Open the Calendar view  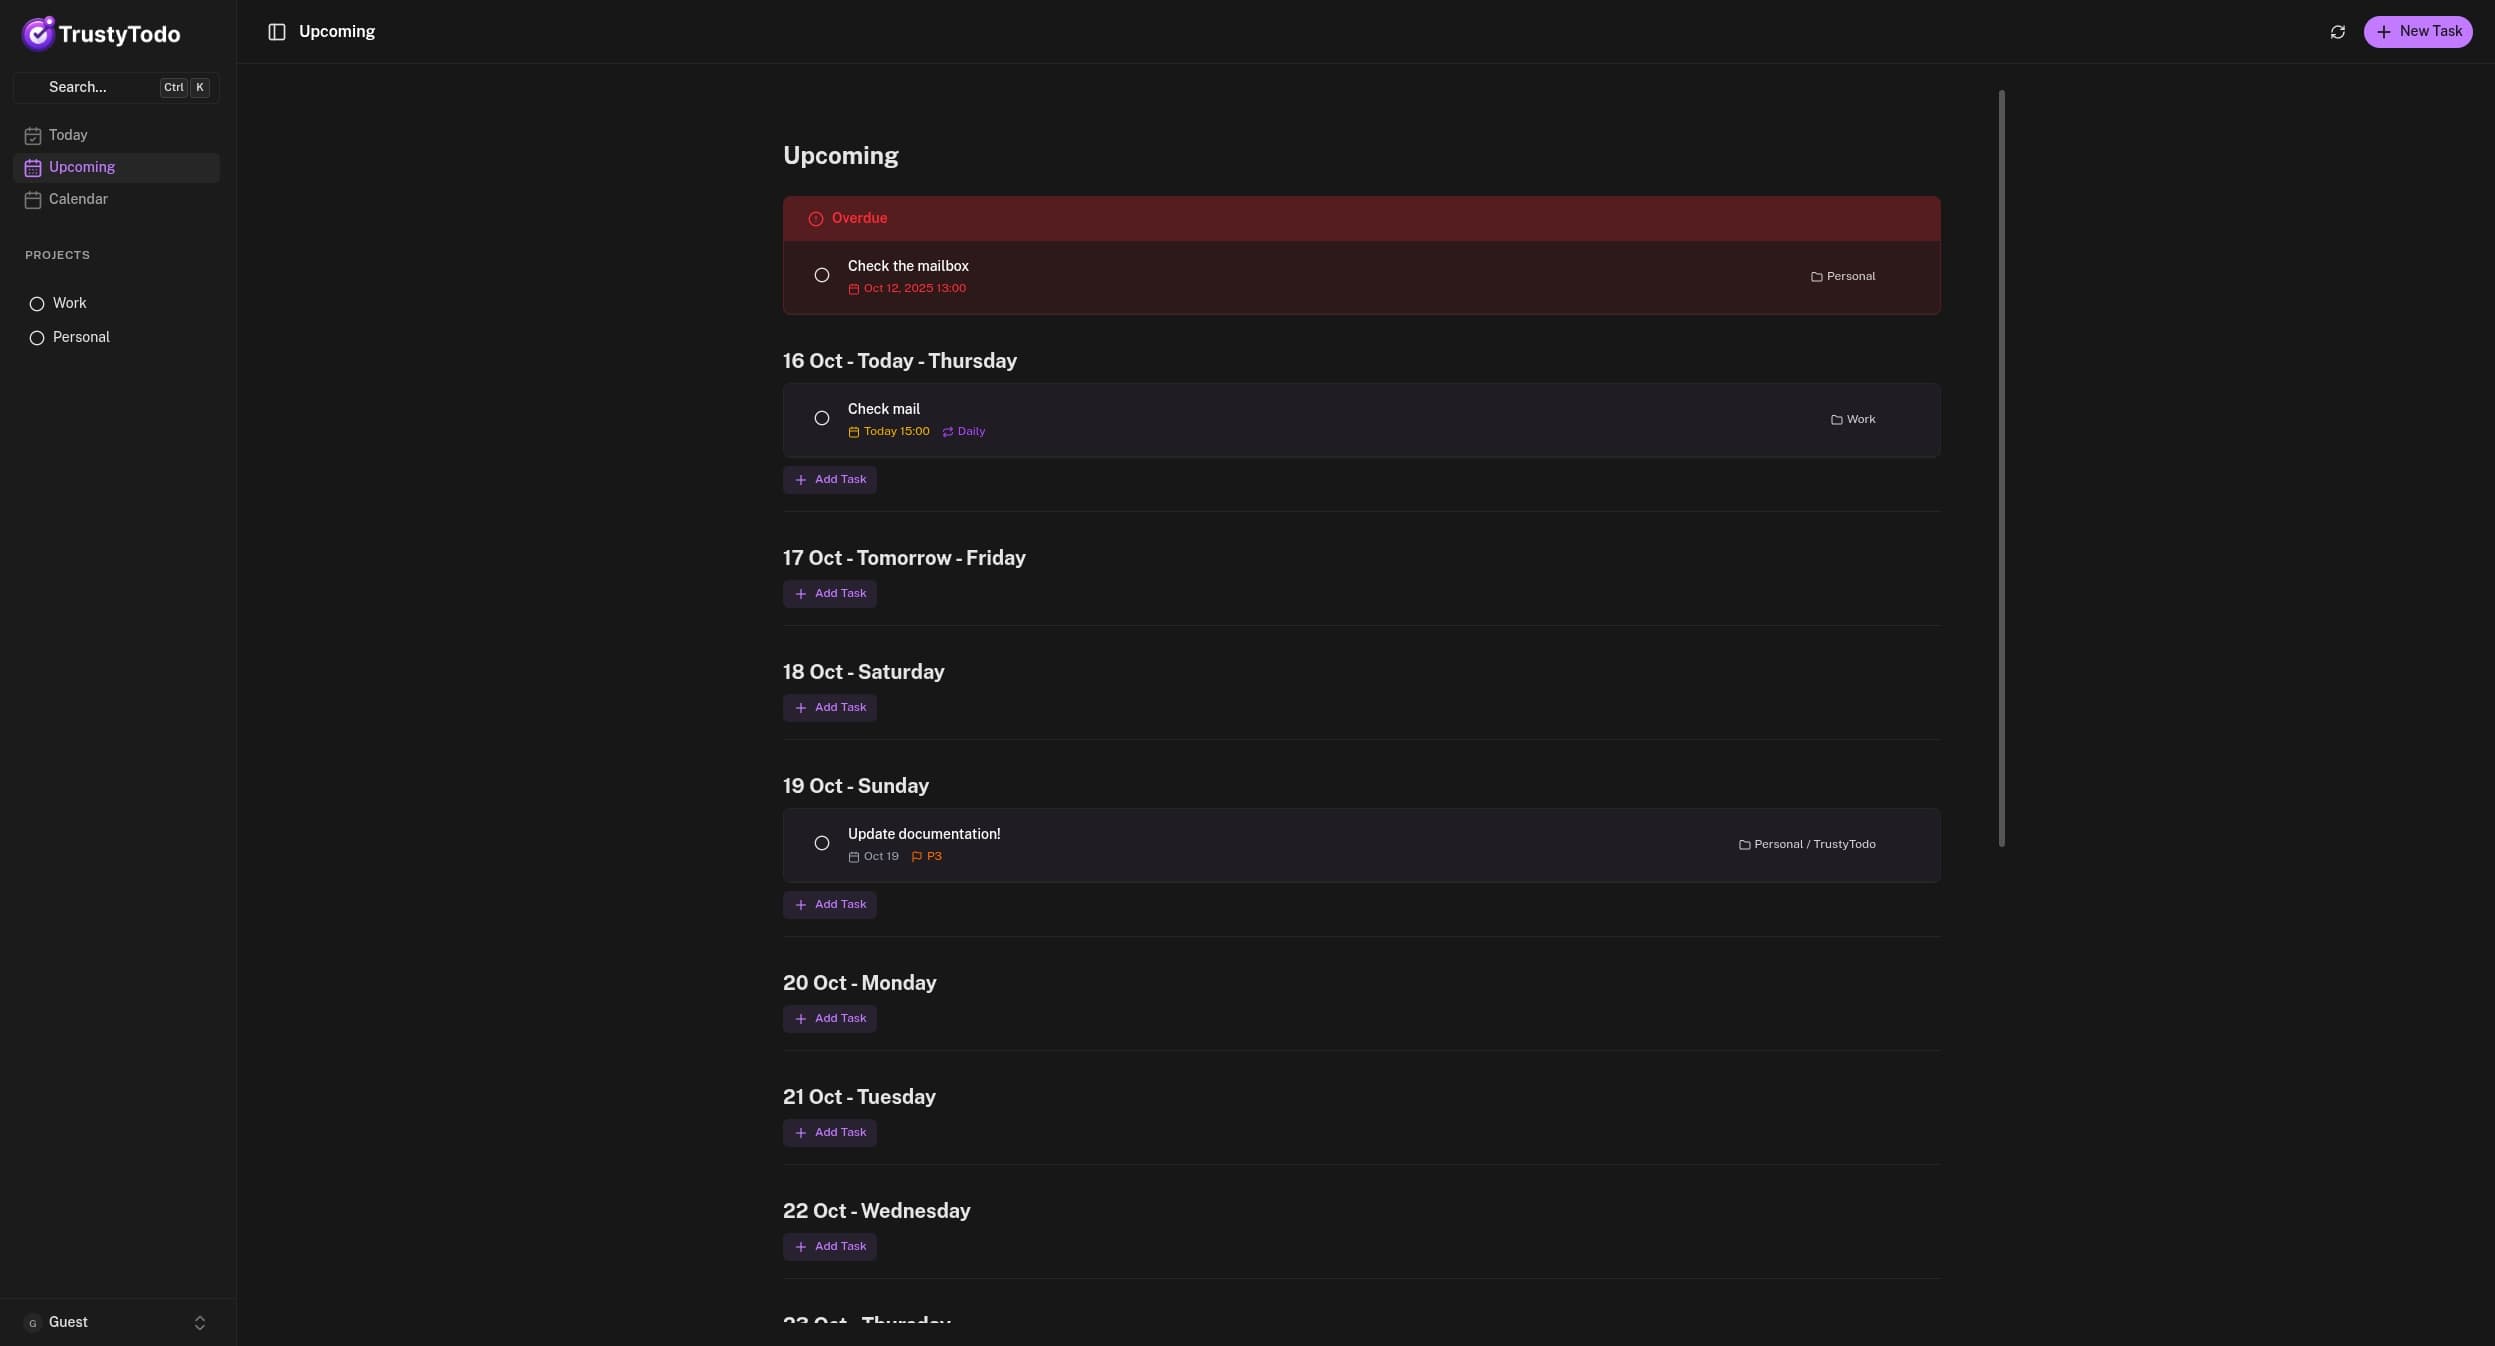78,199
